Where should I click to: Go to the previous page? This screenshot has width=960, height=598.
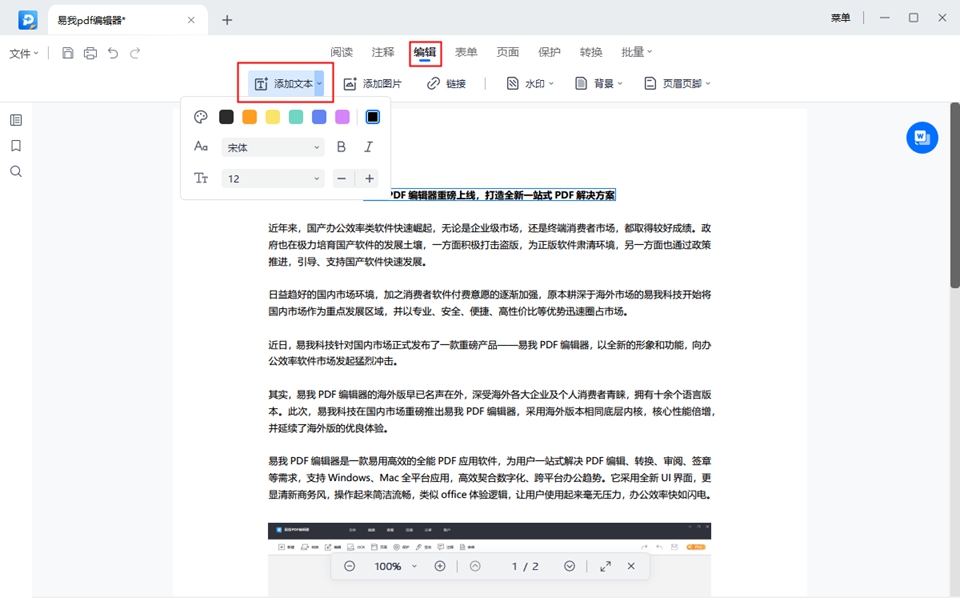[x=475, y=566]
